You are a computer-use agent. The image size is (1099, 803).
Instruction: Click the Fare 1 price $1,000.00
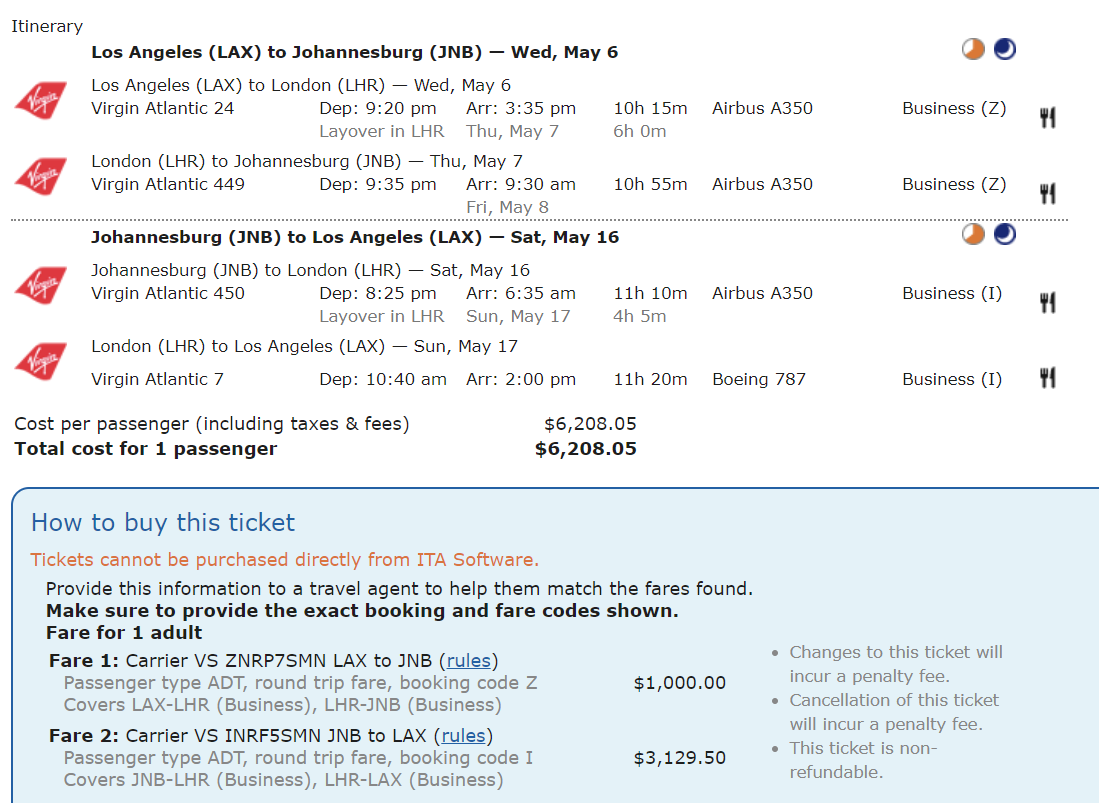coord(679,683)
